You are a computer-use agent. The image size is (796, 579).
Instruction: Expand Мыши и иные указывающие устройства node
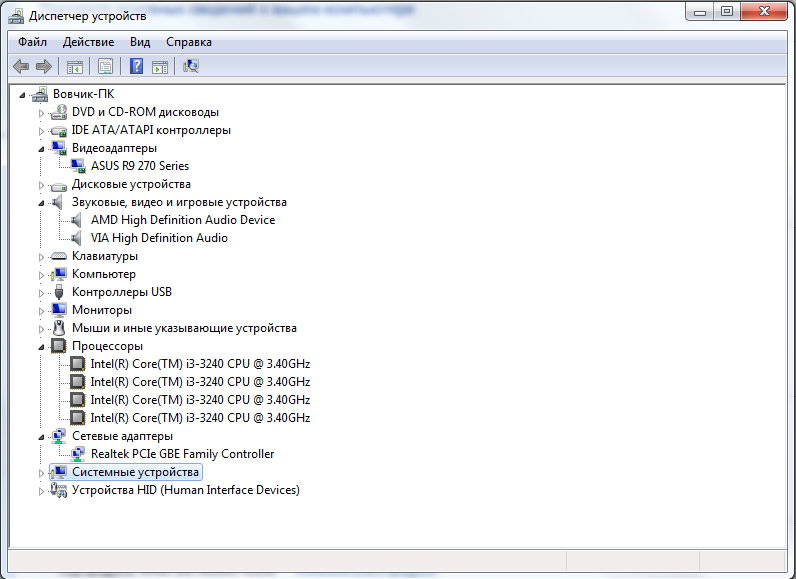[41, 329]
